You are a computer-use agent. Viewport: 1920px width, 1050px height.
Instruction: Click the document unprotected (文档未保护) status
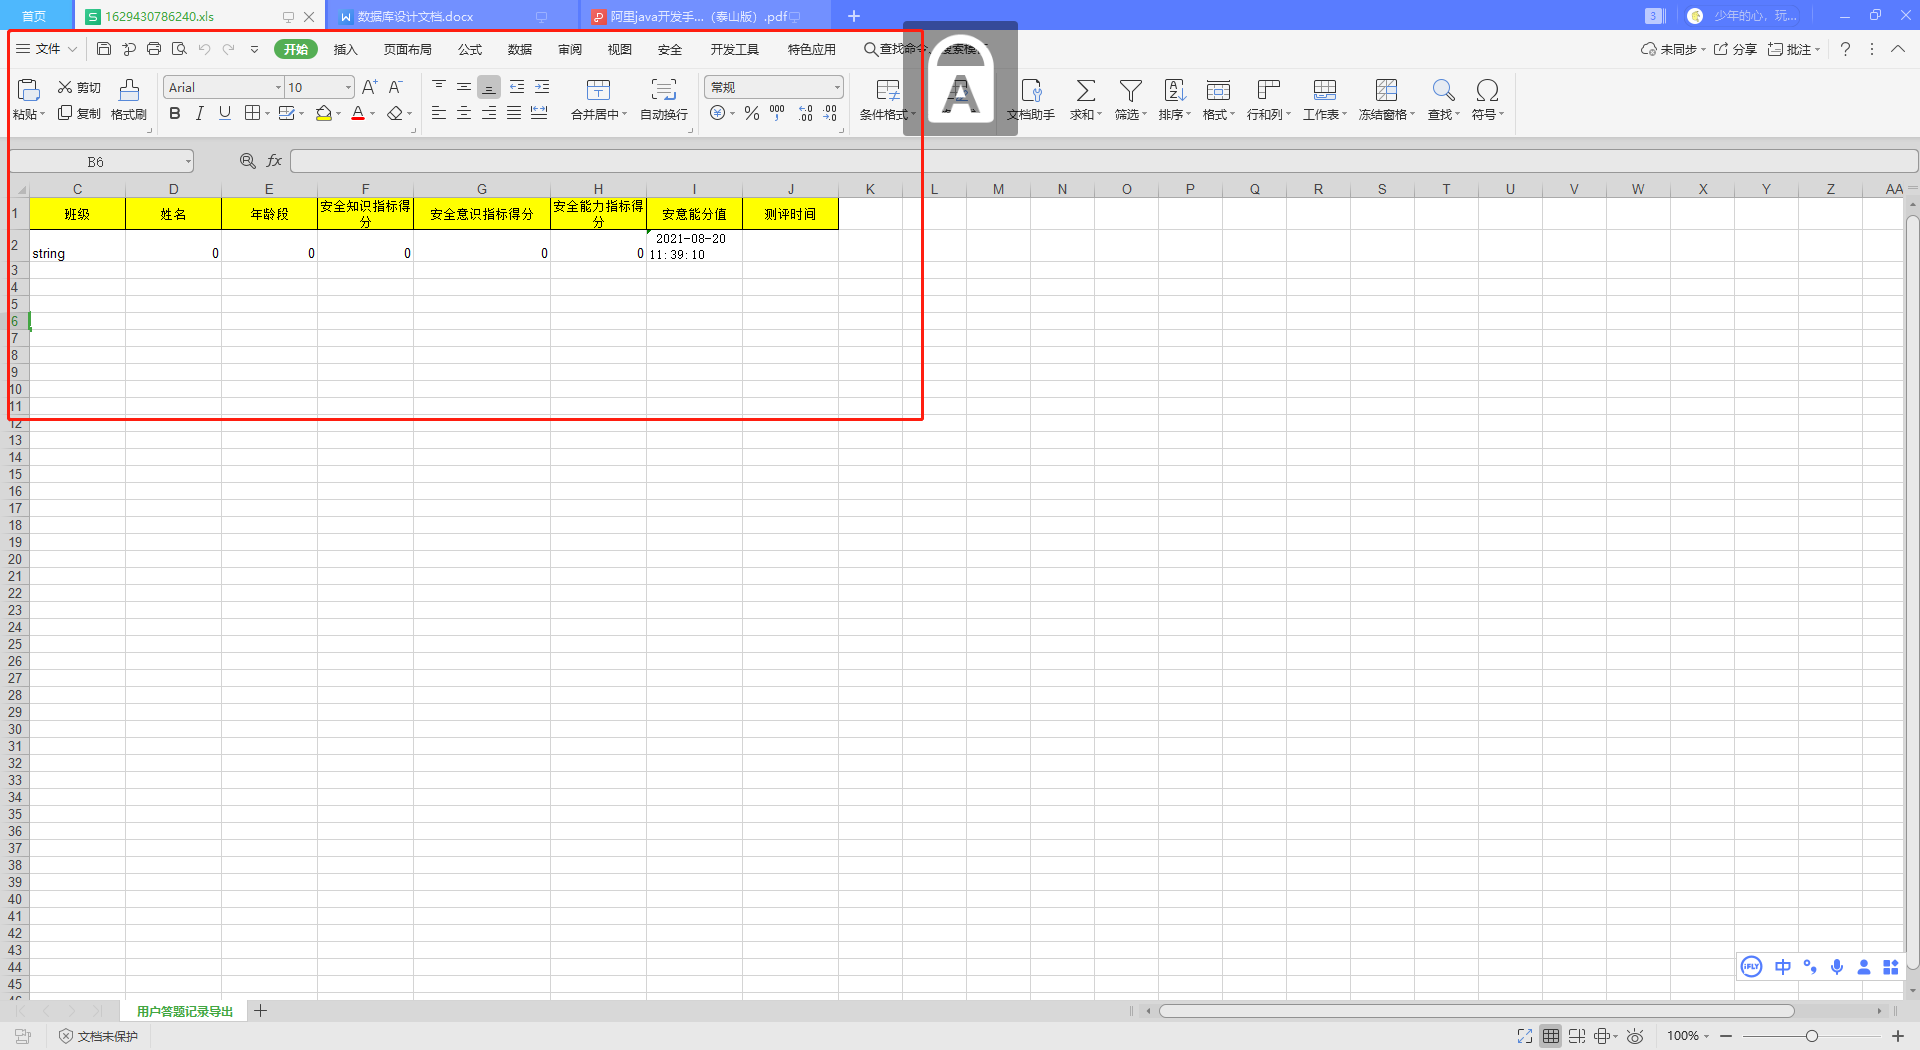tap(98, 1036)
